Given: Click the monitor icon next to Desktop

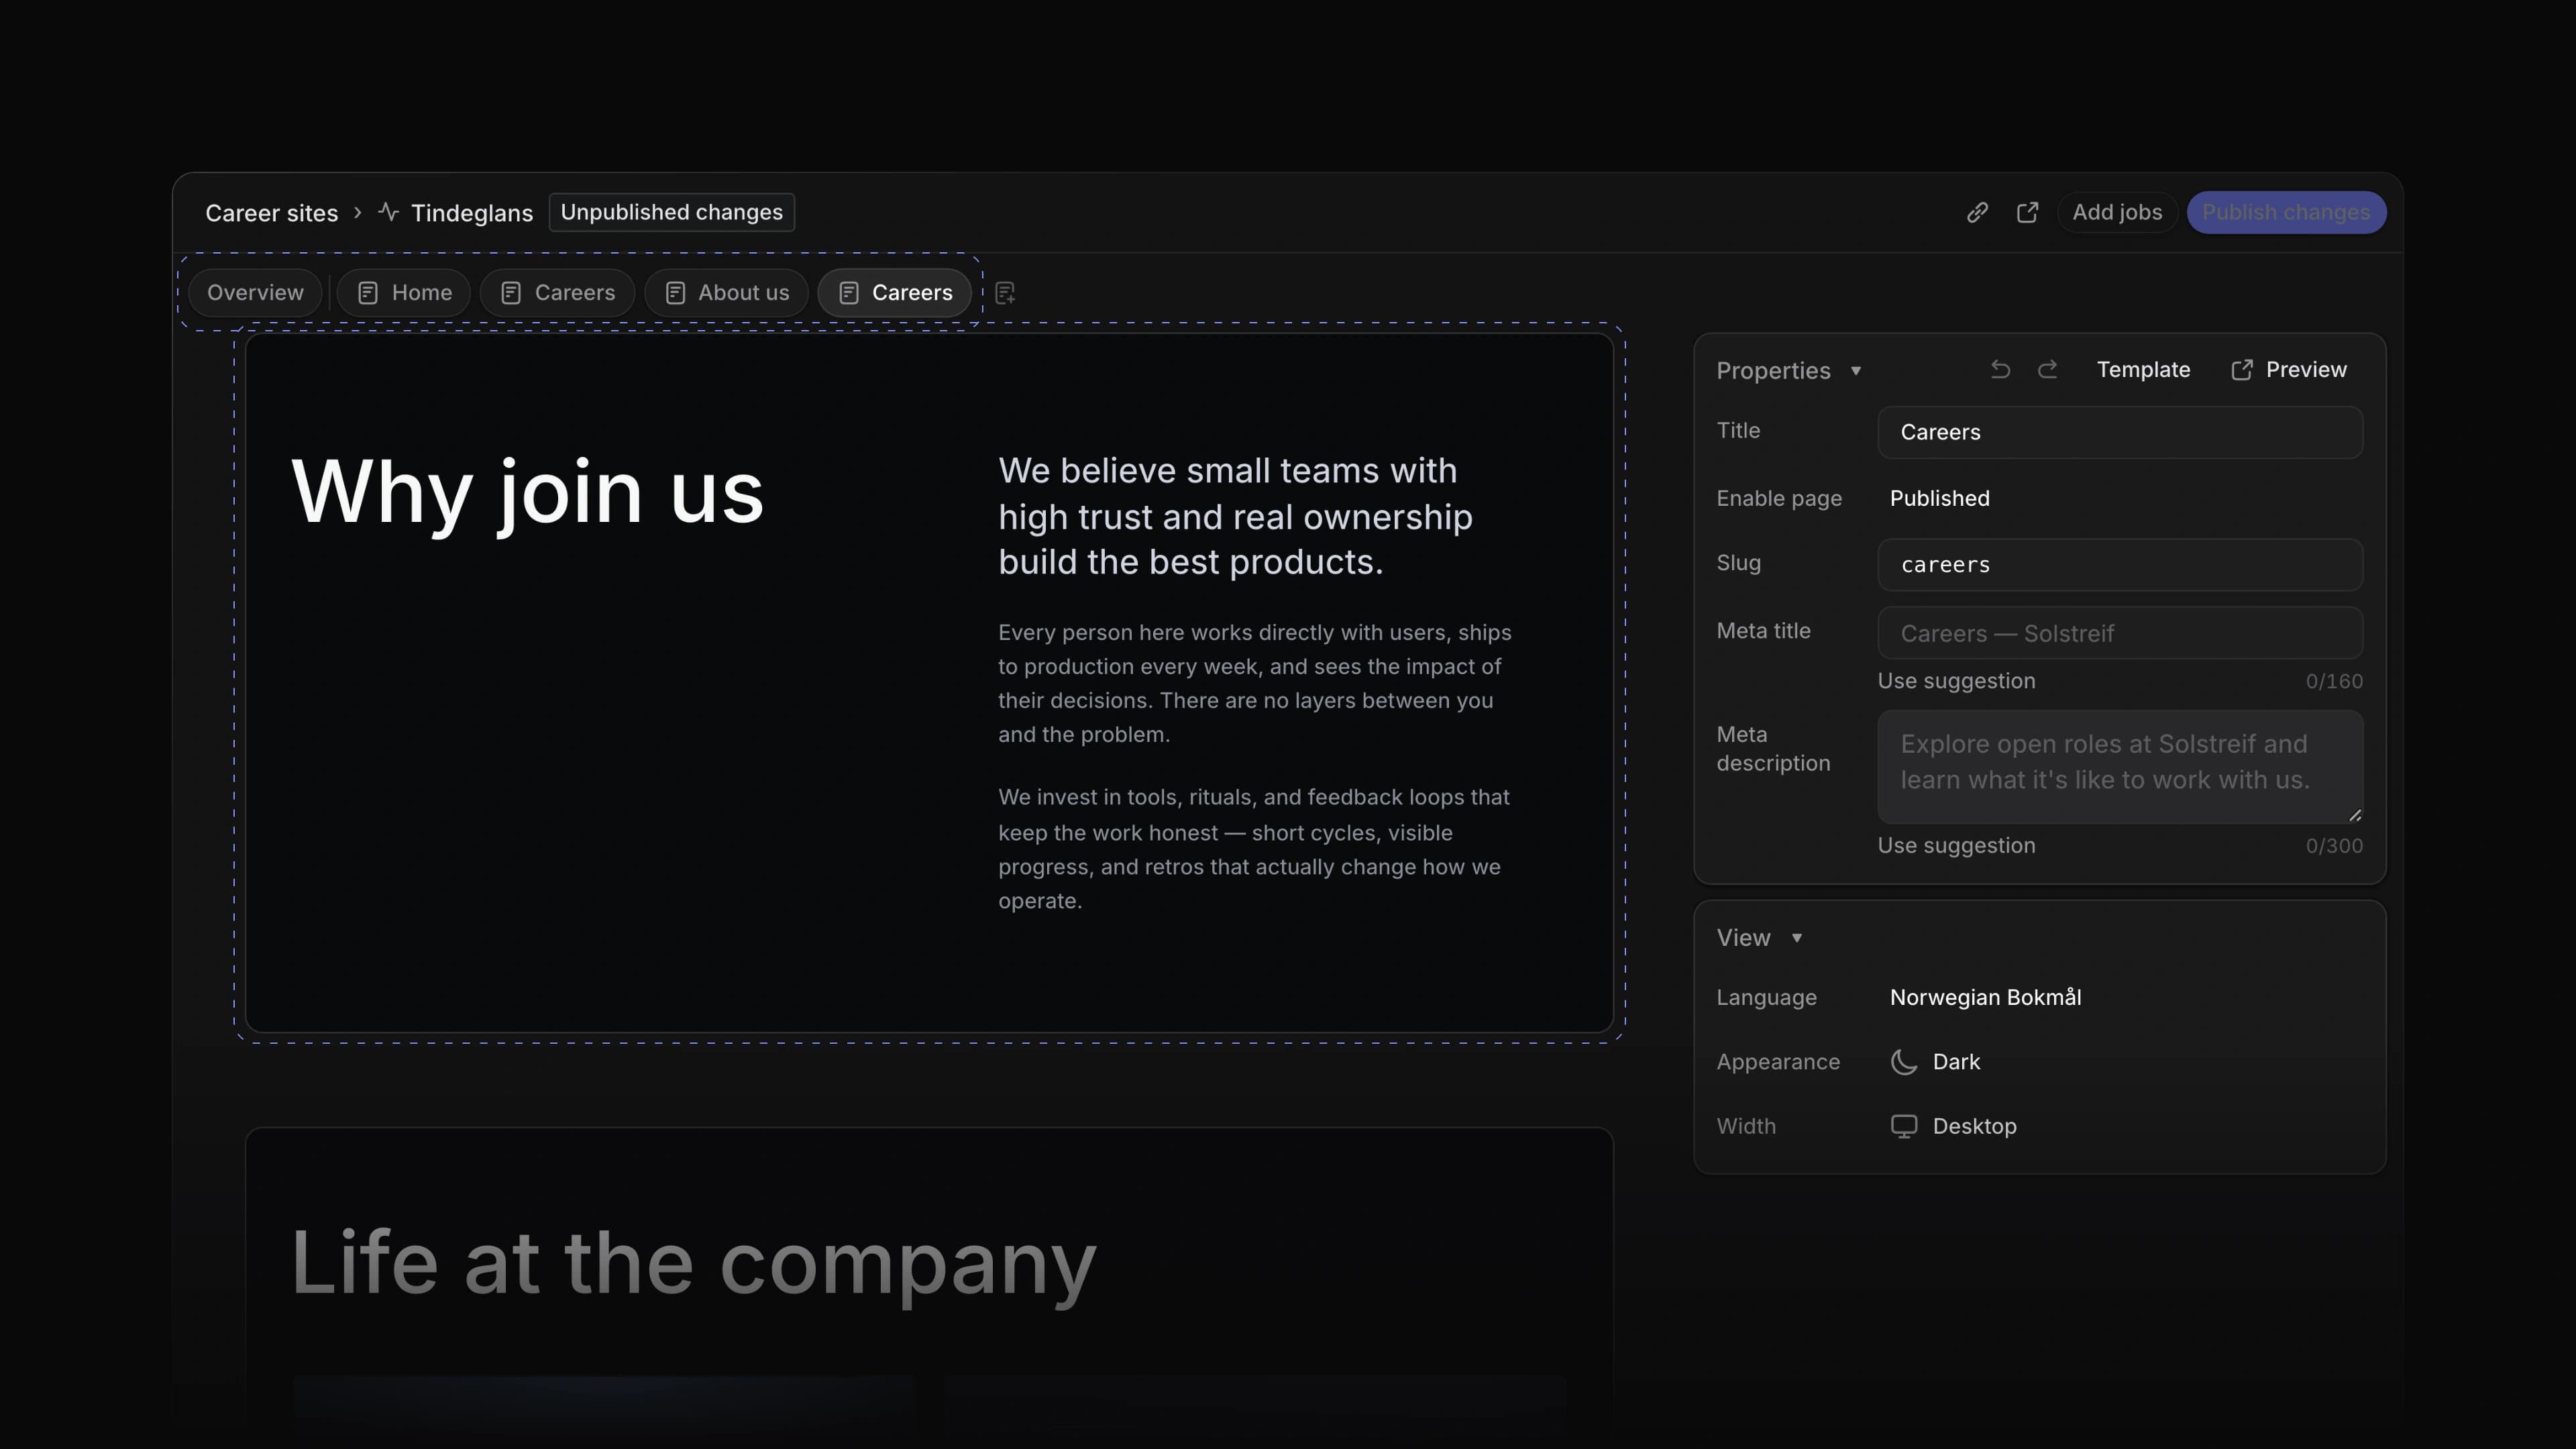Looking at the screenshot, I should coord(1904,1126).
